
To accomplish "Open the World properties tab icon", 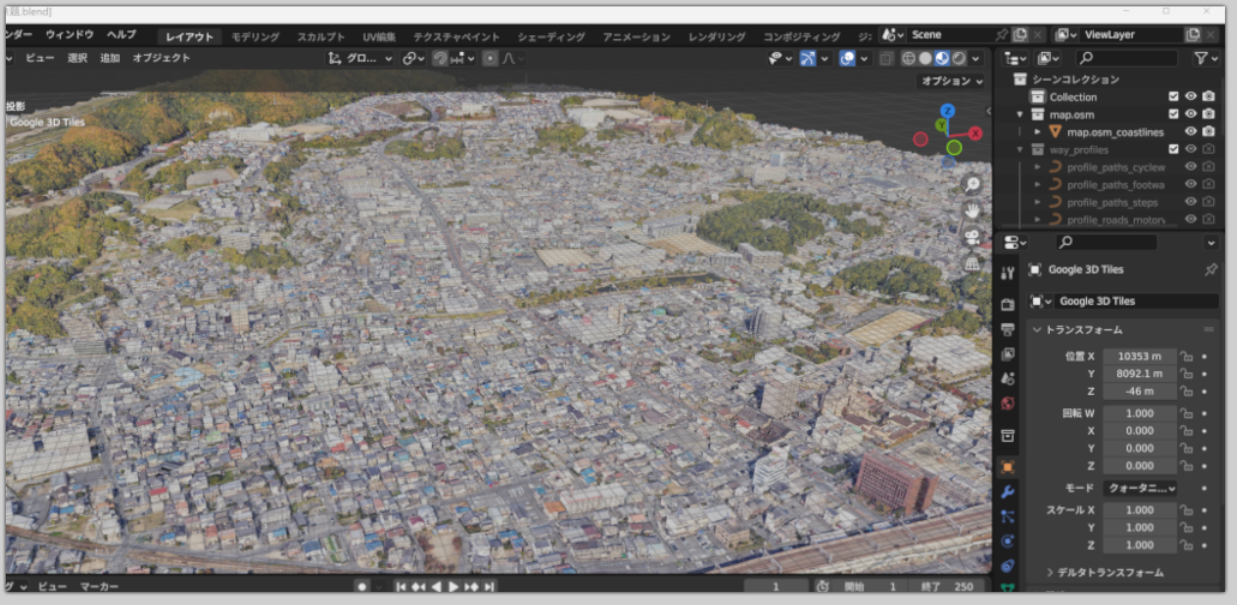I will pyautogui.click(x=1007, y=404).
